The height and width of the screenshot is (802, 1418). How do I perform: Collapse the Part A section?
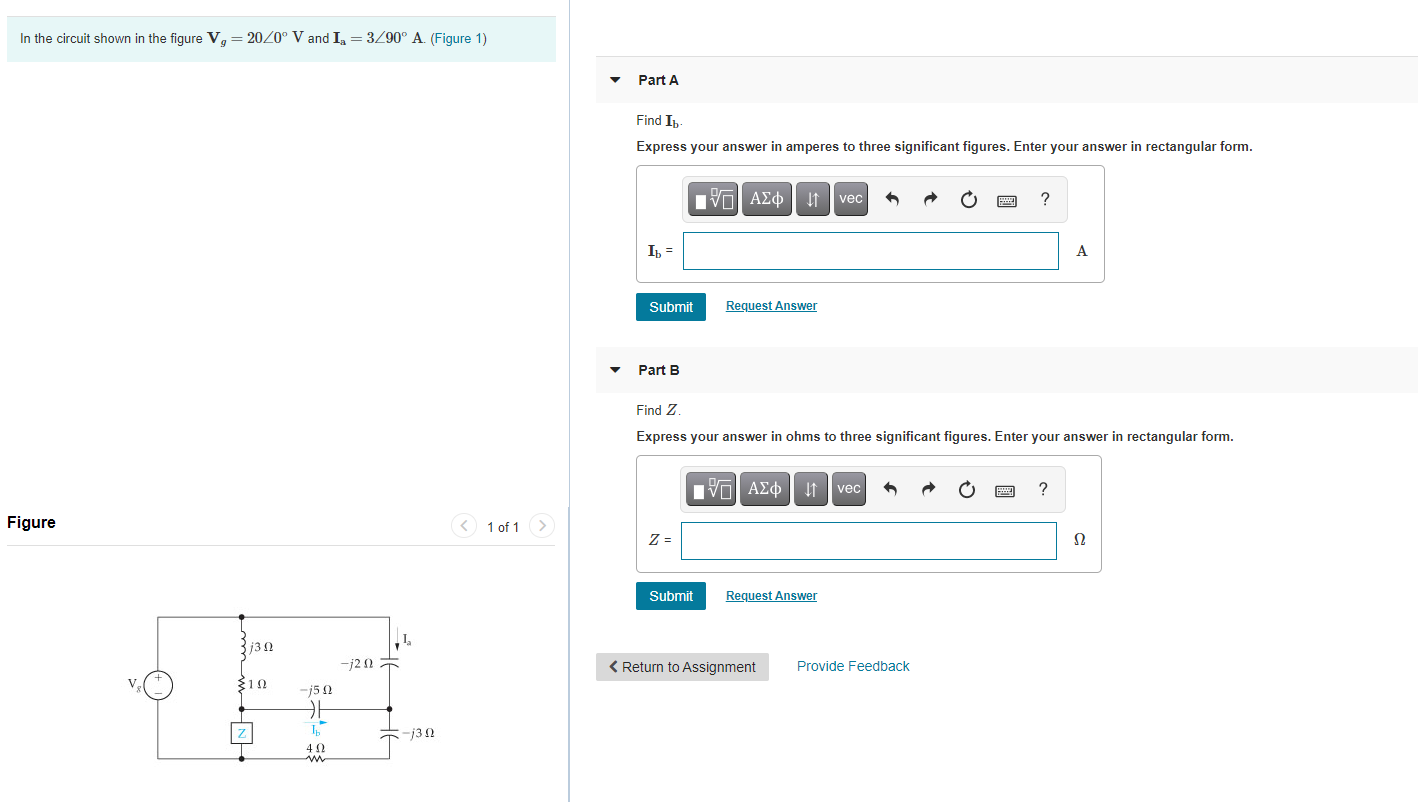615,80
